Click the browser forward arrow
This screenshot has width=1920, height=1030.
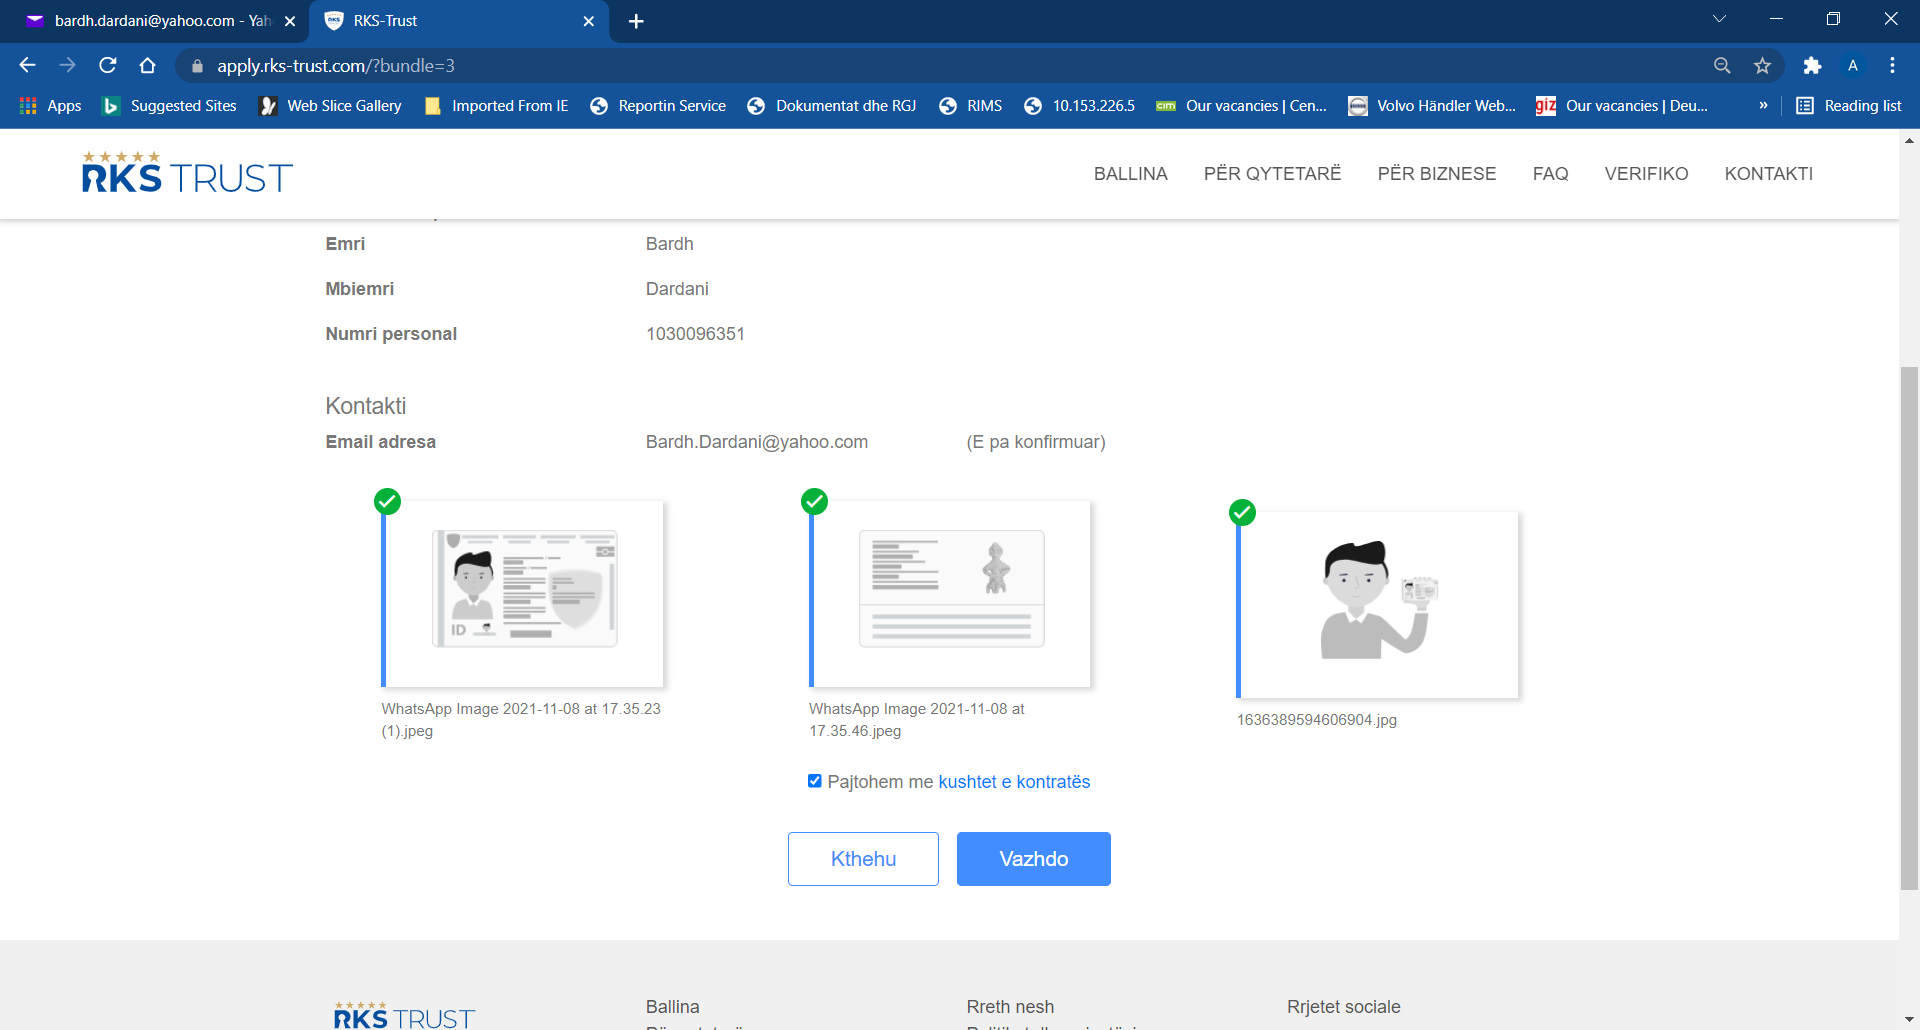pyautogui.click(x=67, y=65)
